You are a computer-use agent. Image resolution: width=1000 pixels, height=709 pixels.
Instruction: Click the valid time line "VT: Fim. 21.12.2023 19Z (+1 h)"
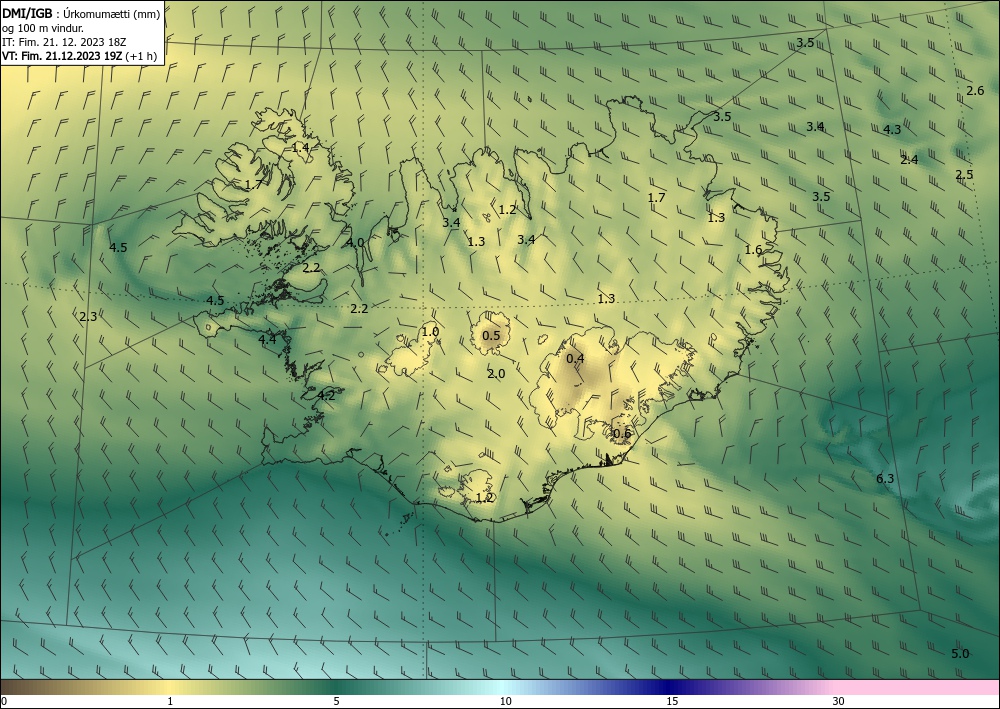[x=79, y=56]
